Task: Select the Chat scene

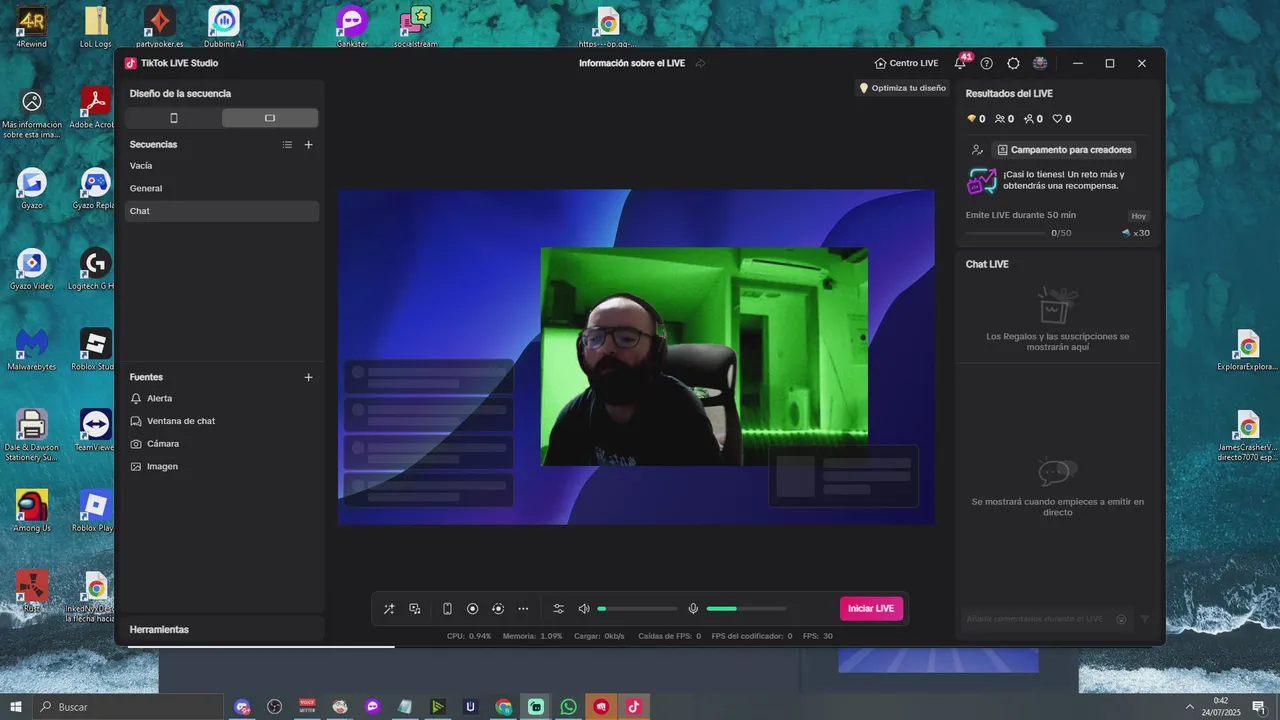Action: 222,211
